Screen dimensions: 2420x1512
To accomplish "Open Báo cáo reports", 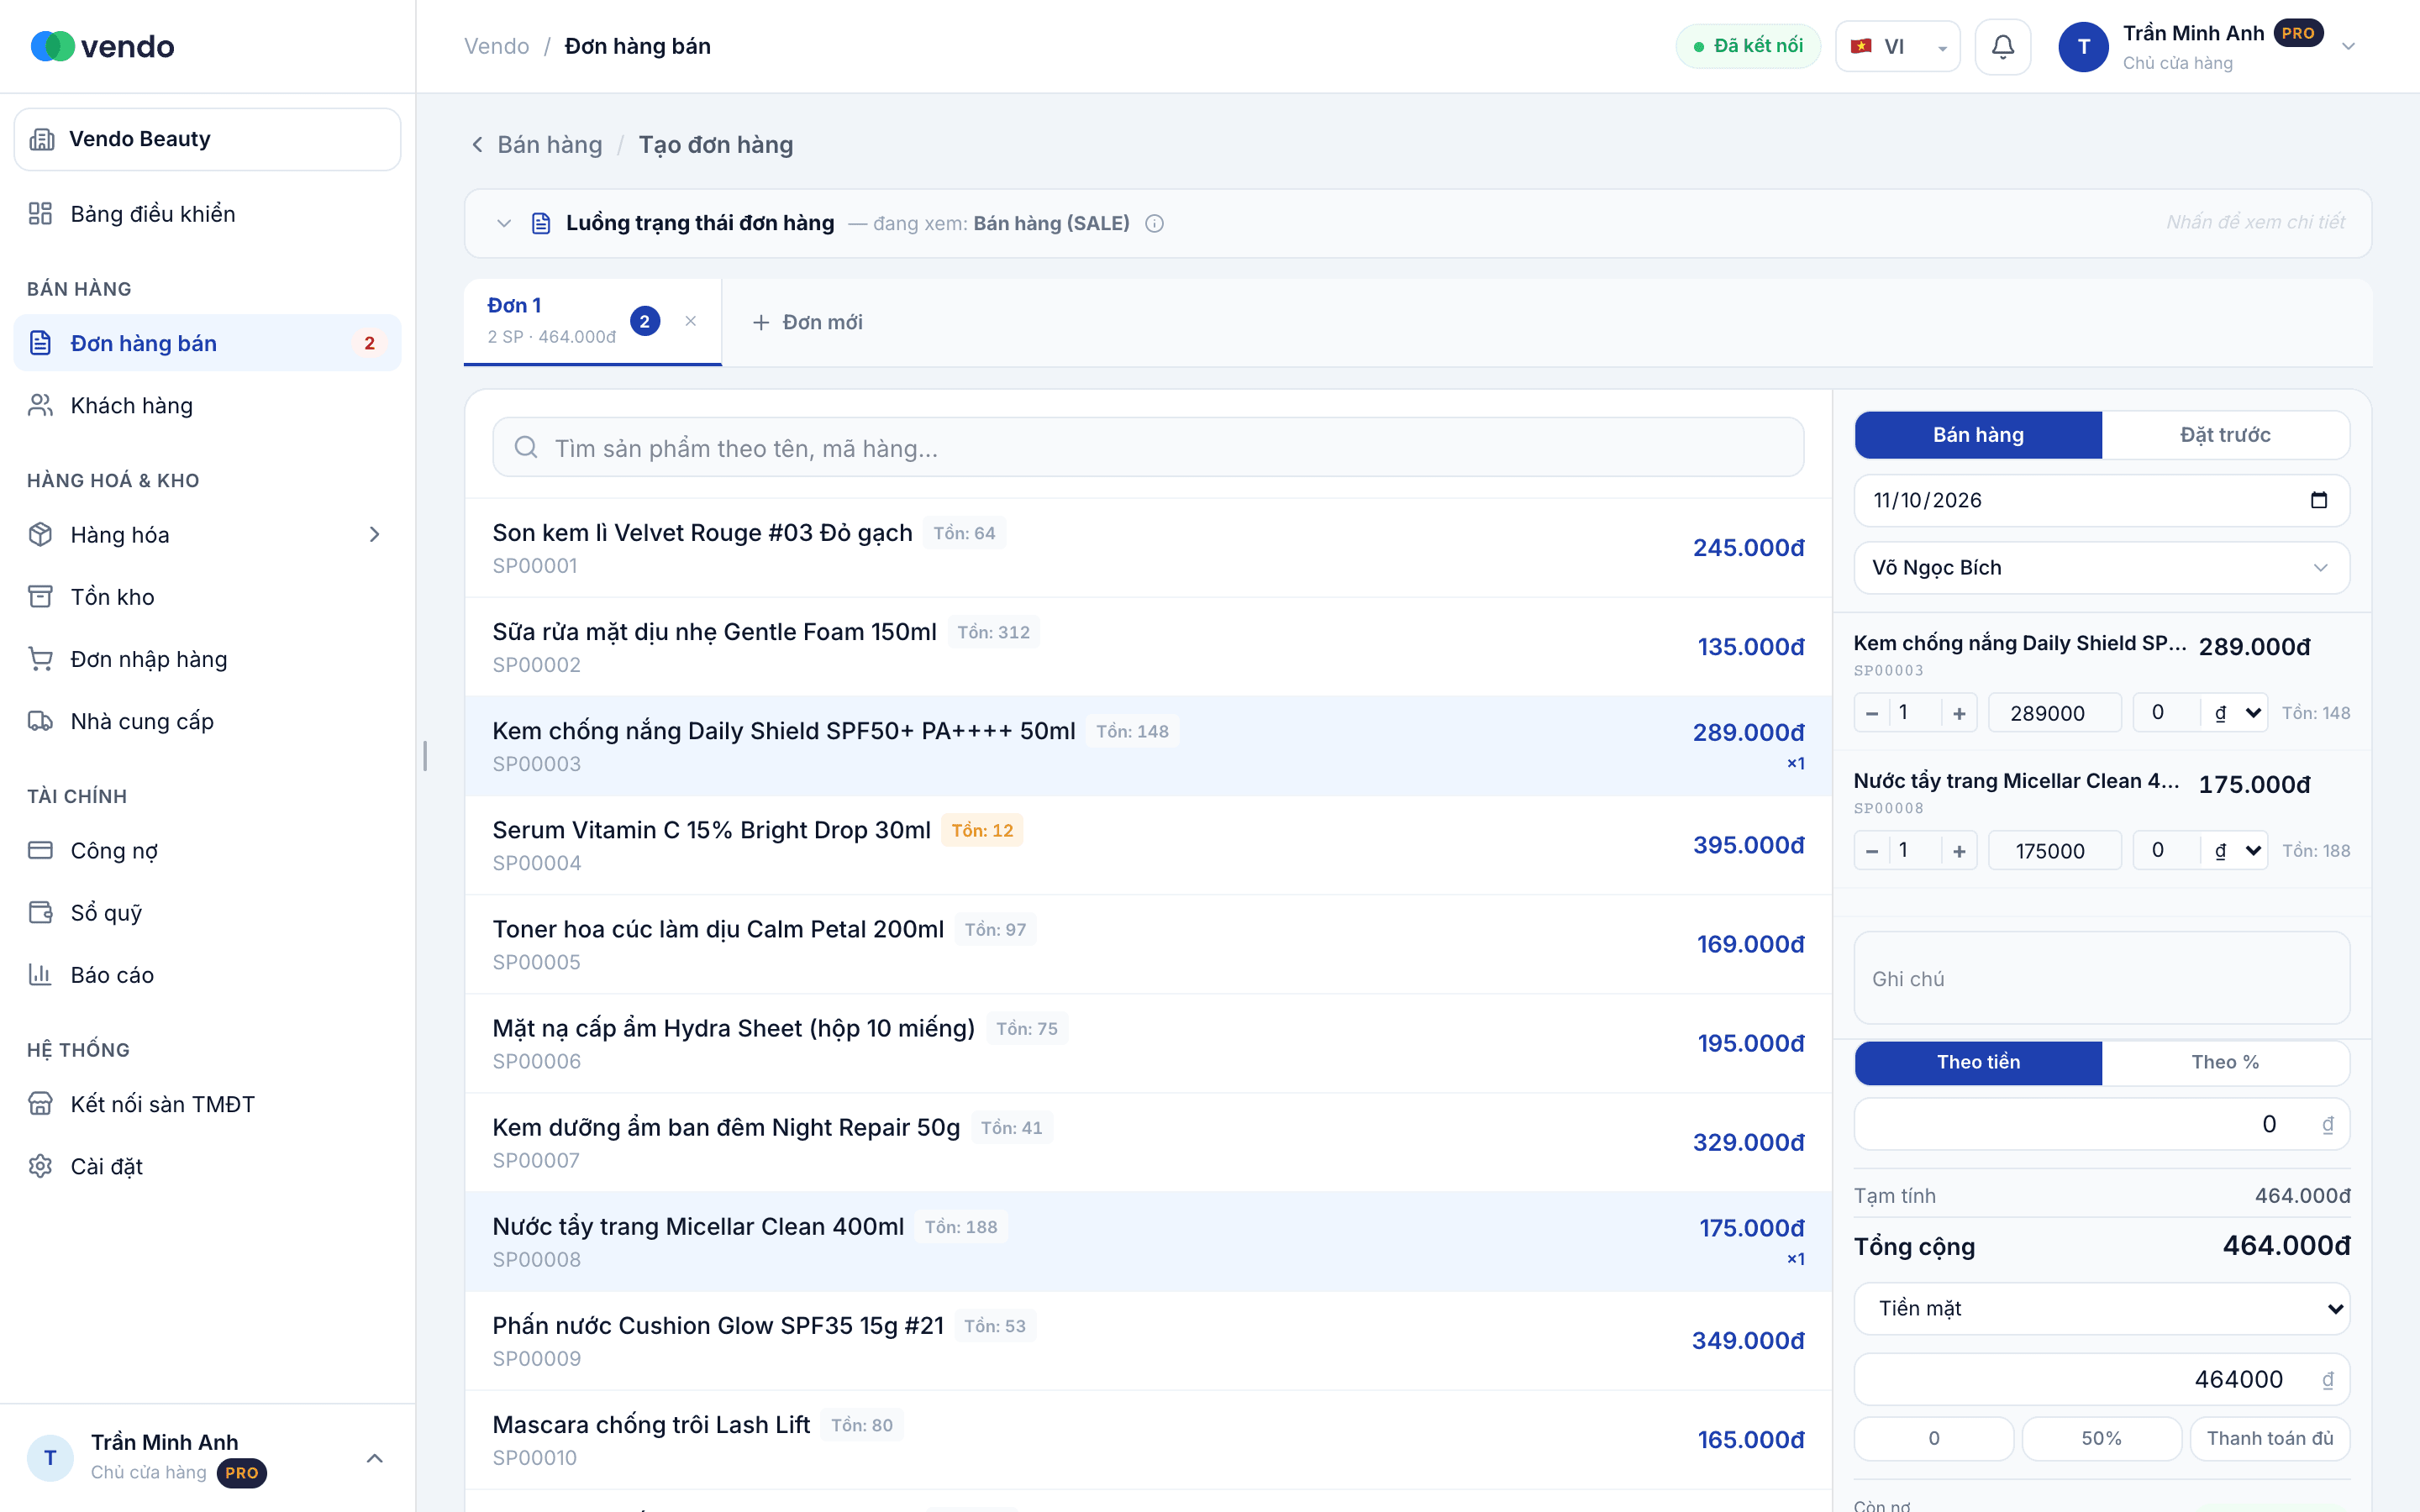I will pos(208,975).
